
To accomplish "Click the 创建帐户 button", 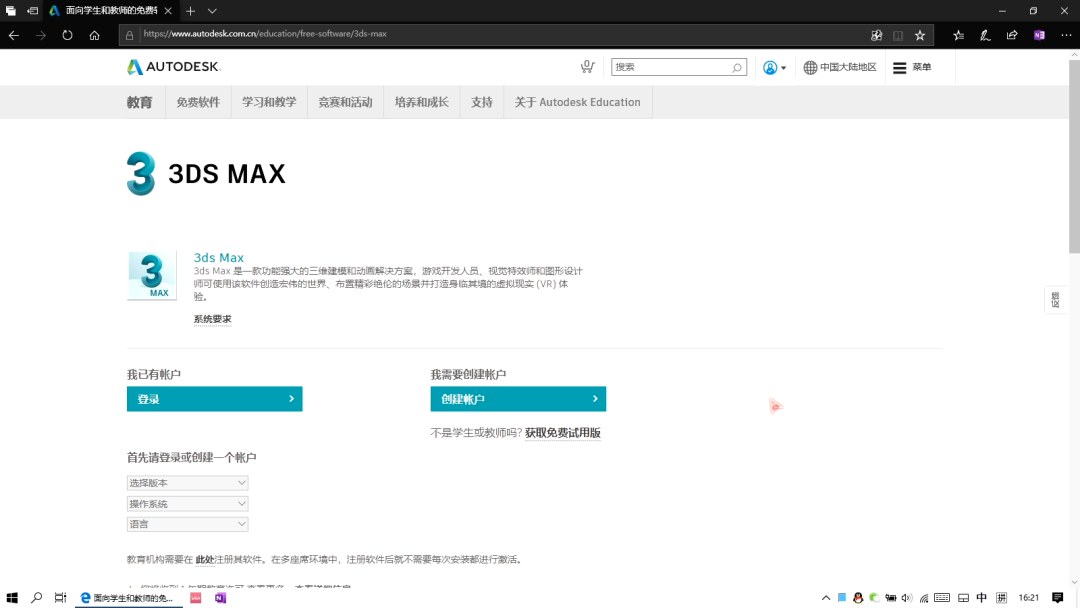I will point(518,399).
